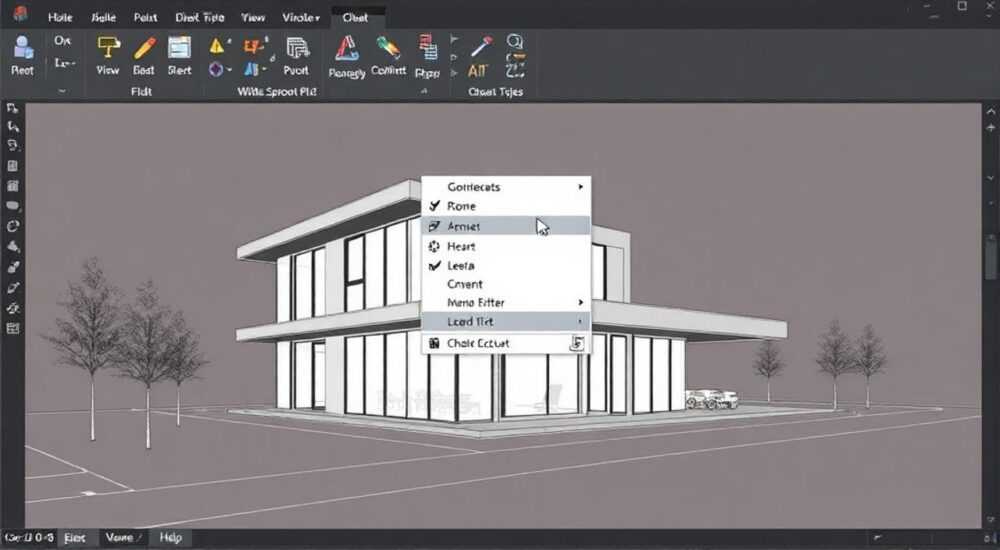
Task: Click the red letter A icon
Action: pos(346,49)
